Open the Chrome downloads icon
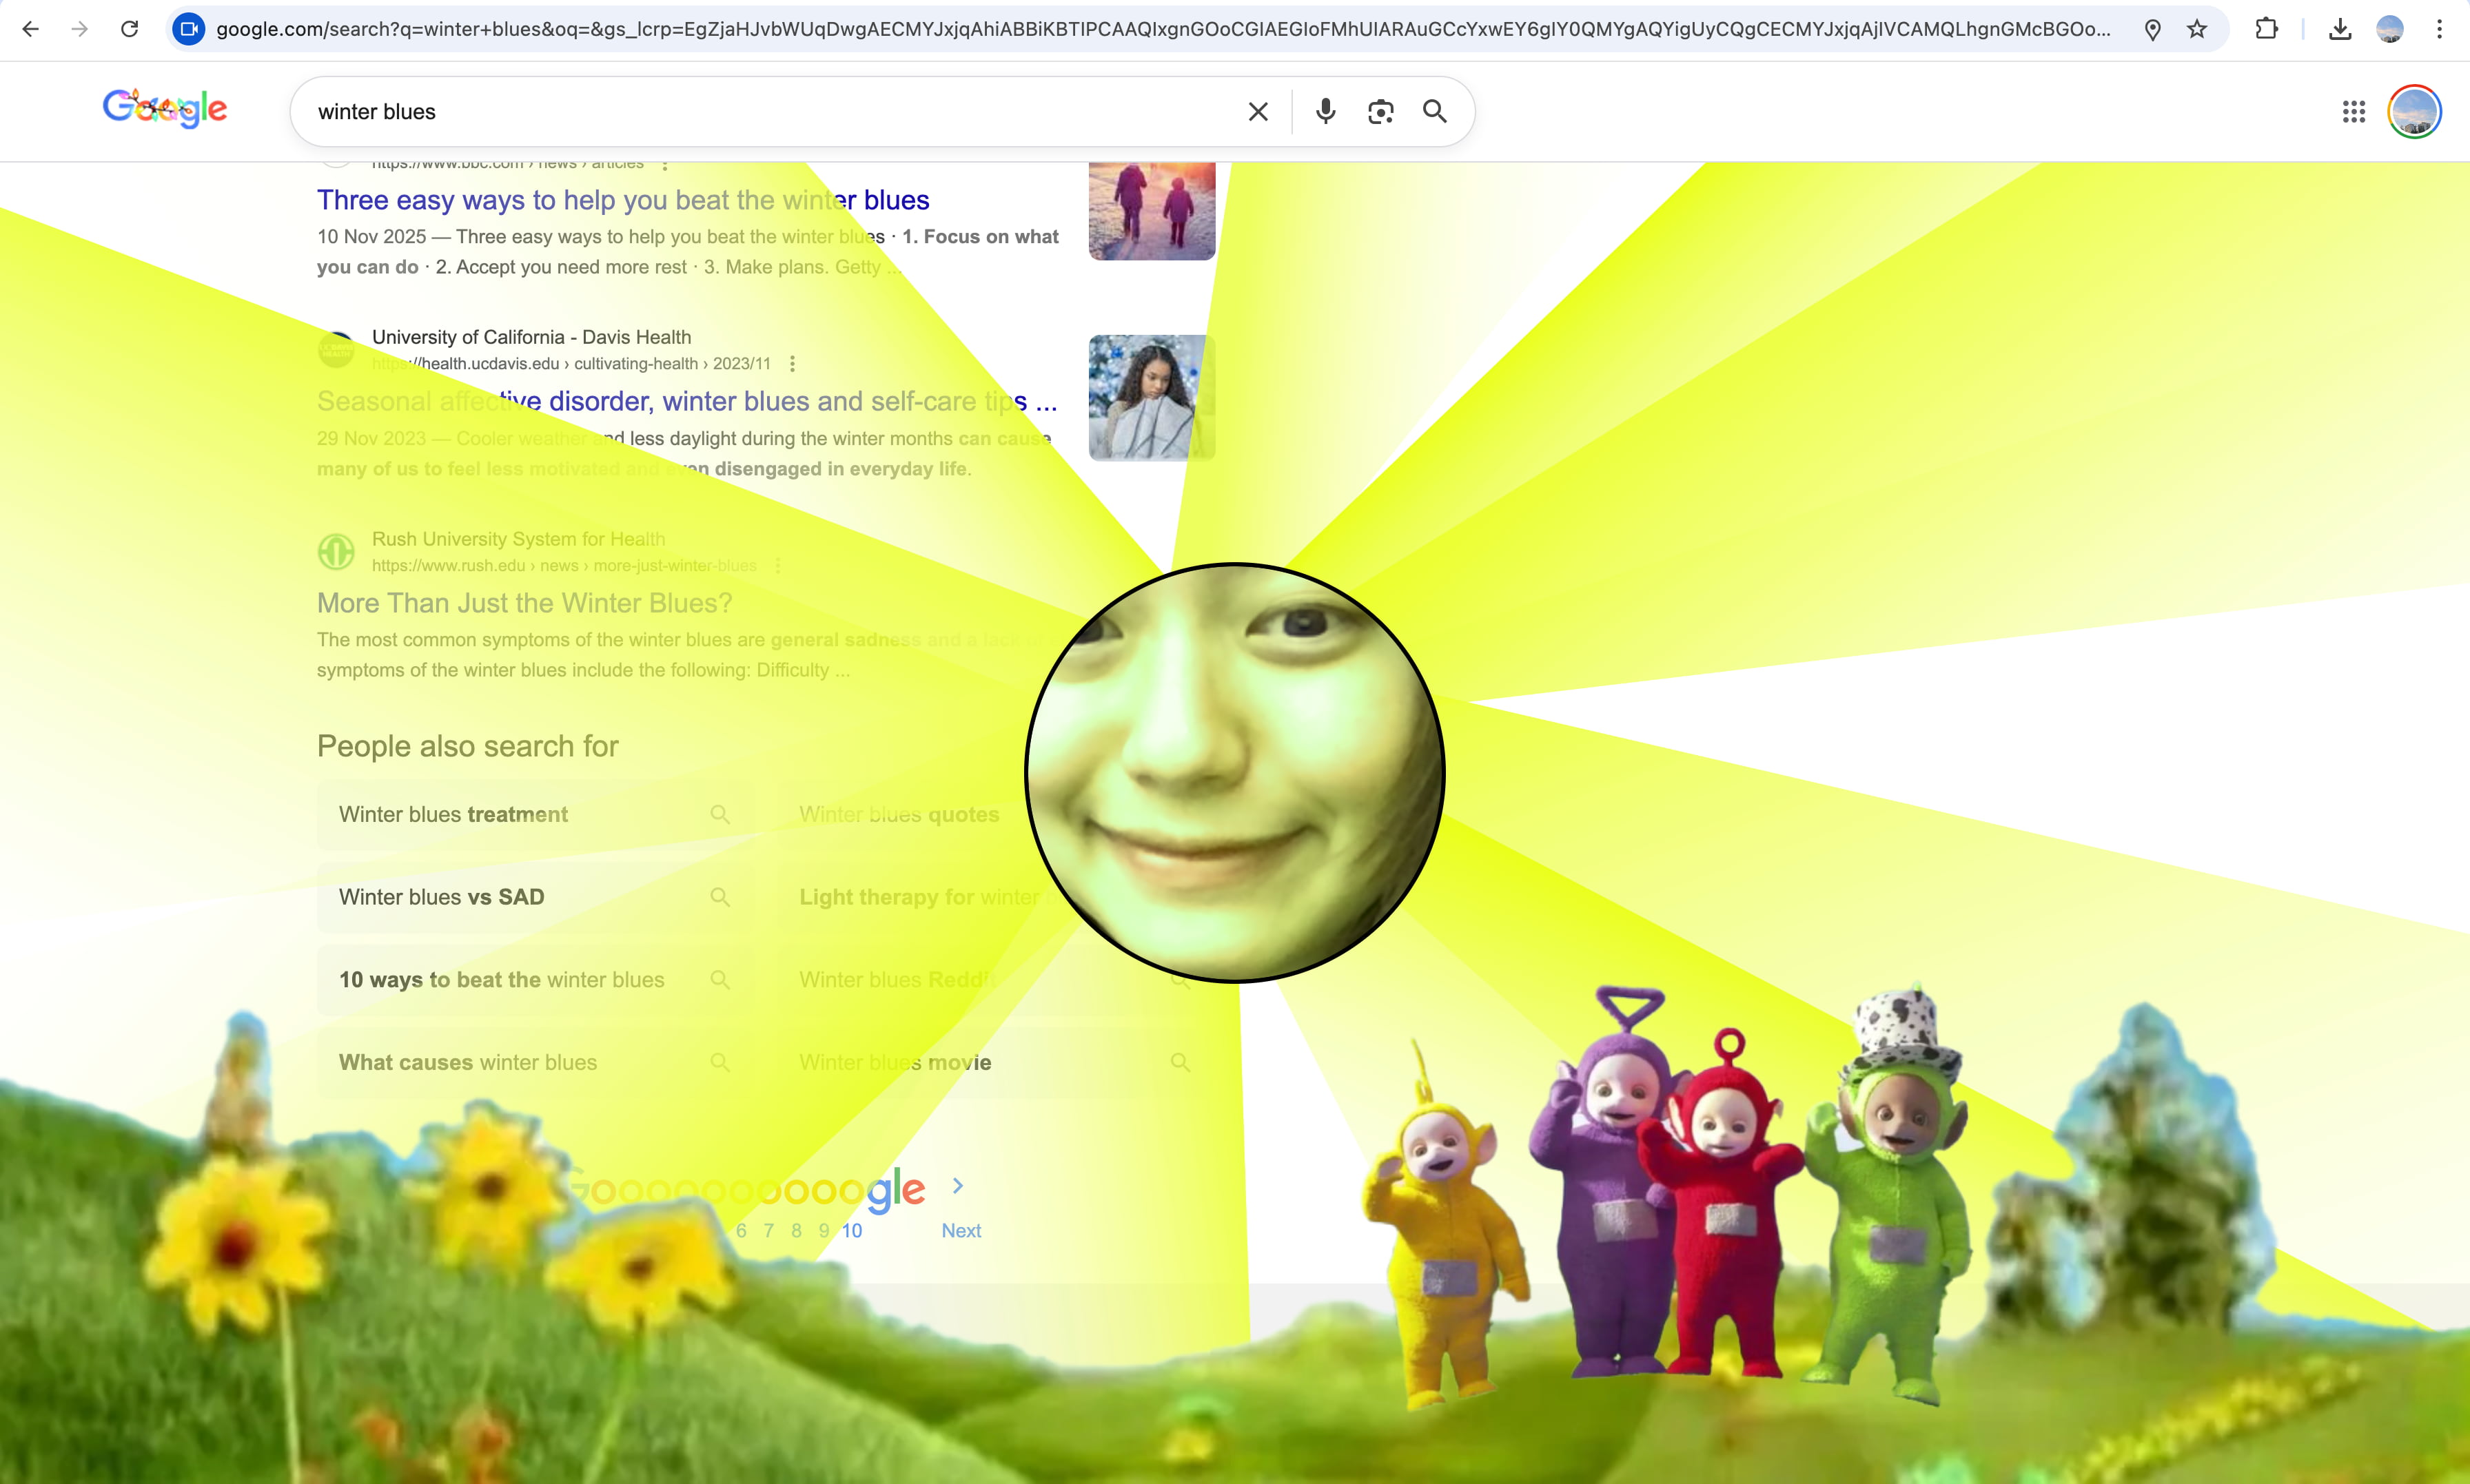The height and width of the screenshot is (1484, 2470). tap(2339, 29)
